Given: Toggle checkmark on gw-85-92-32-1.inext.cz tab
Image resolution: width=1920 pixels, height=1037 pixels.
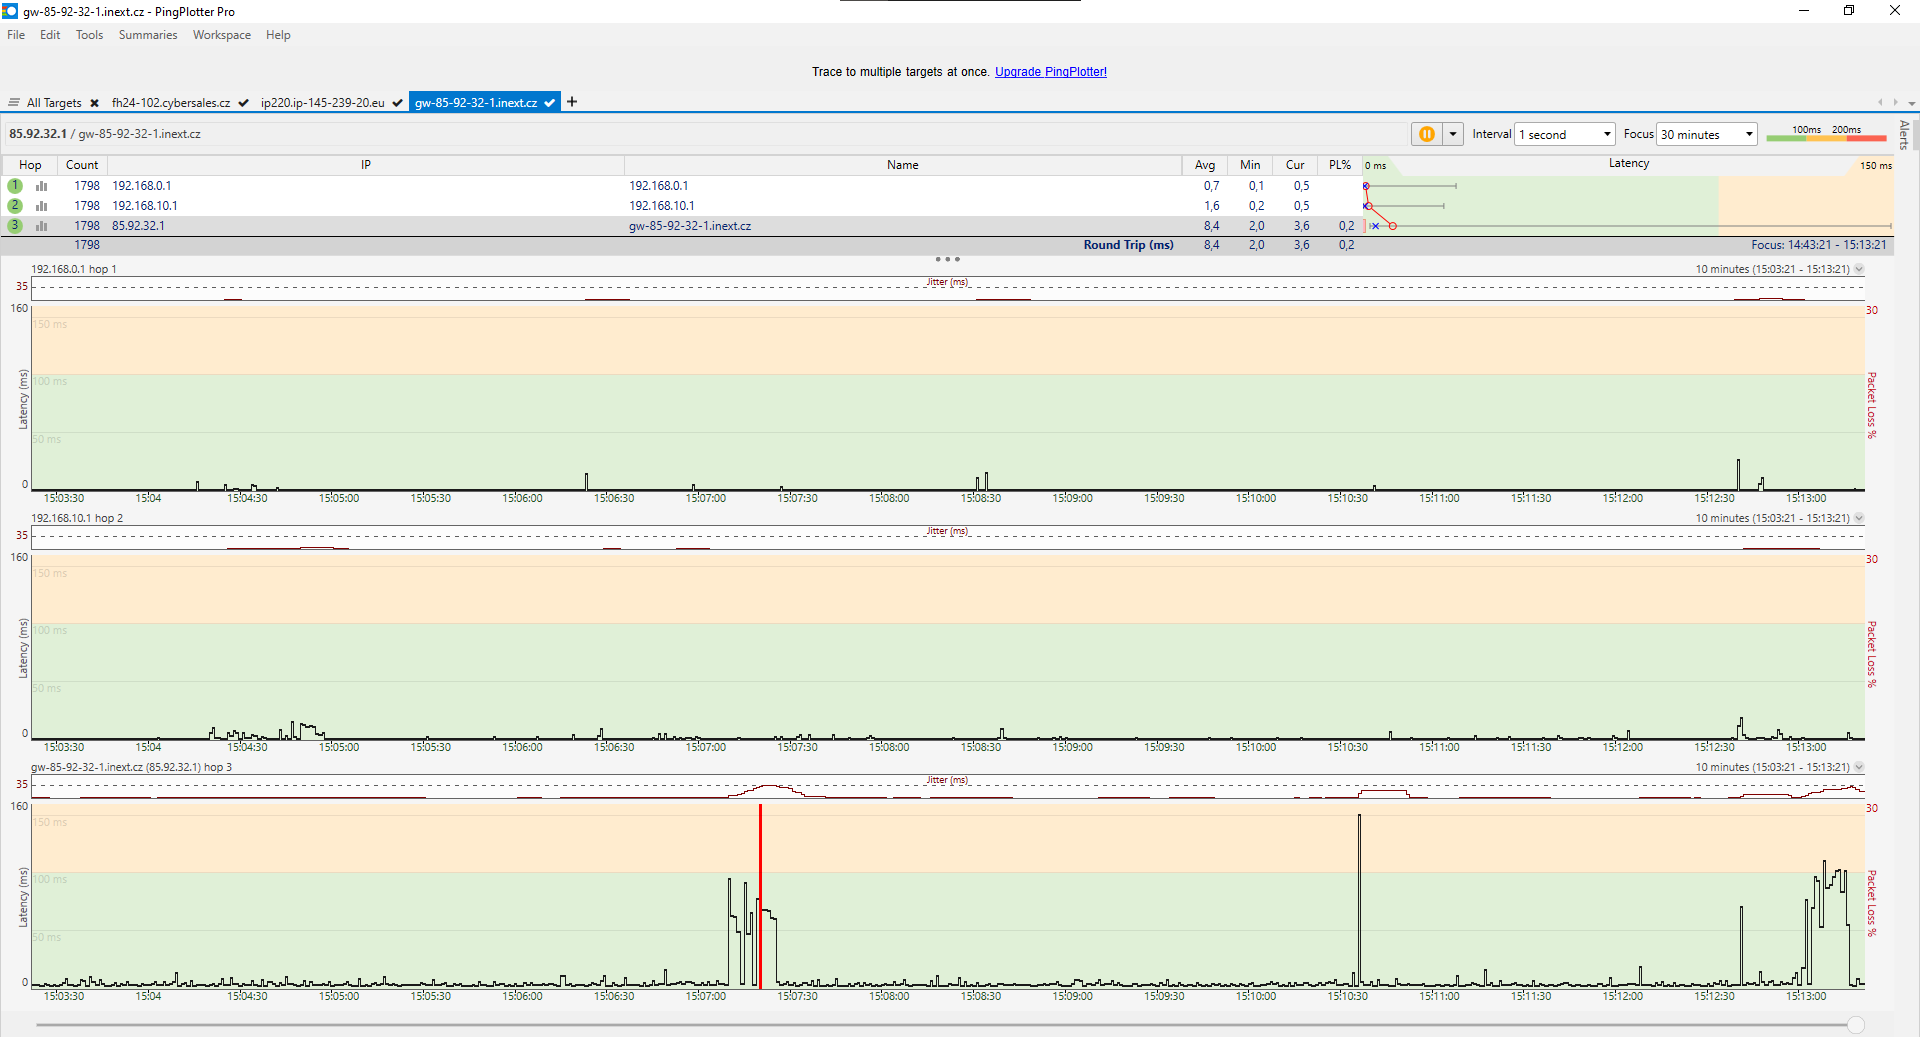Looking at the screenshot, I should pos(549,103).
